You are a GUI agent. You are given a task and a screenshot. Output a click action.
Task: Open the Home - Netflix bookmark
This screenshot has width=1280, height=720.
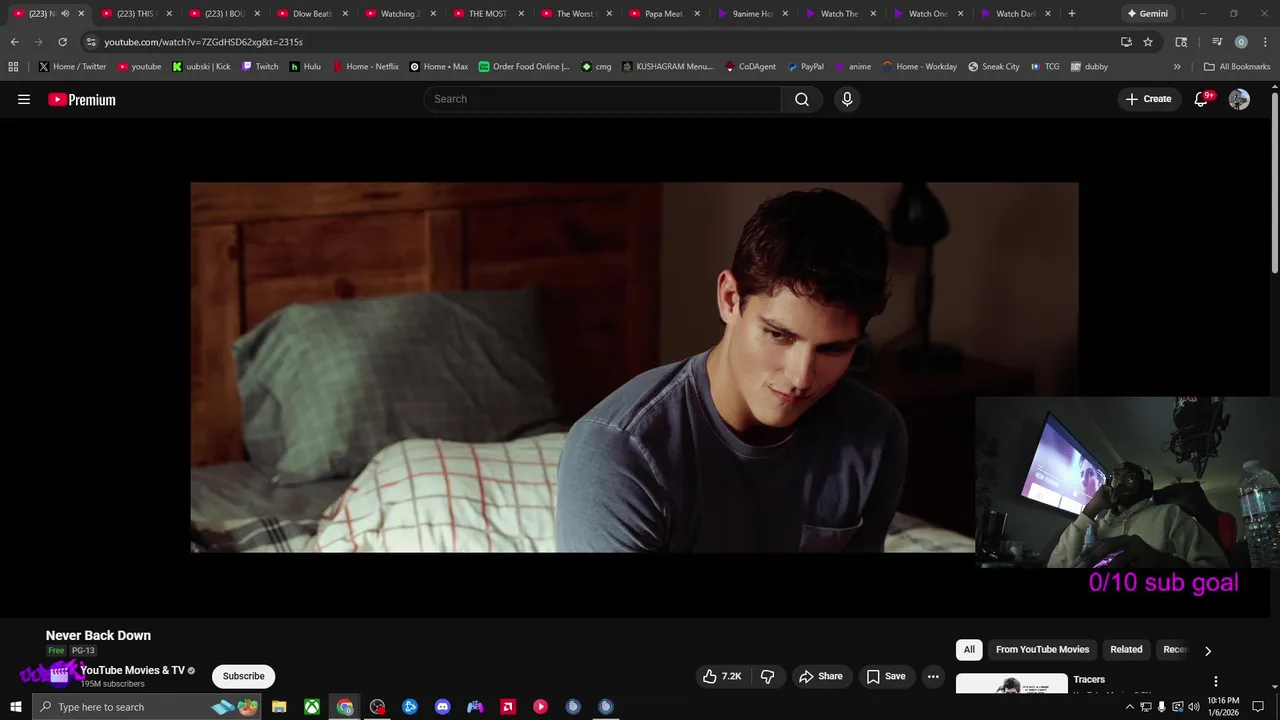pyautogui.click(x=365, y=66)
